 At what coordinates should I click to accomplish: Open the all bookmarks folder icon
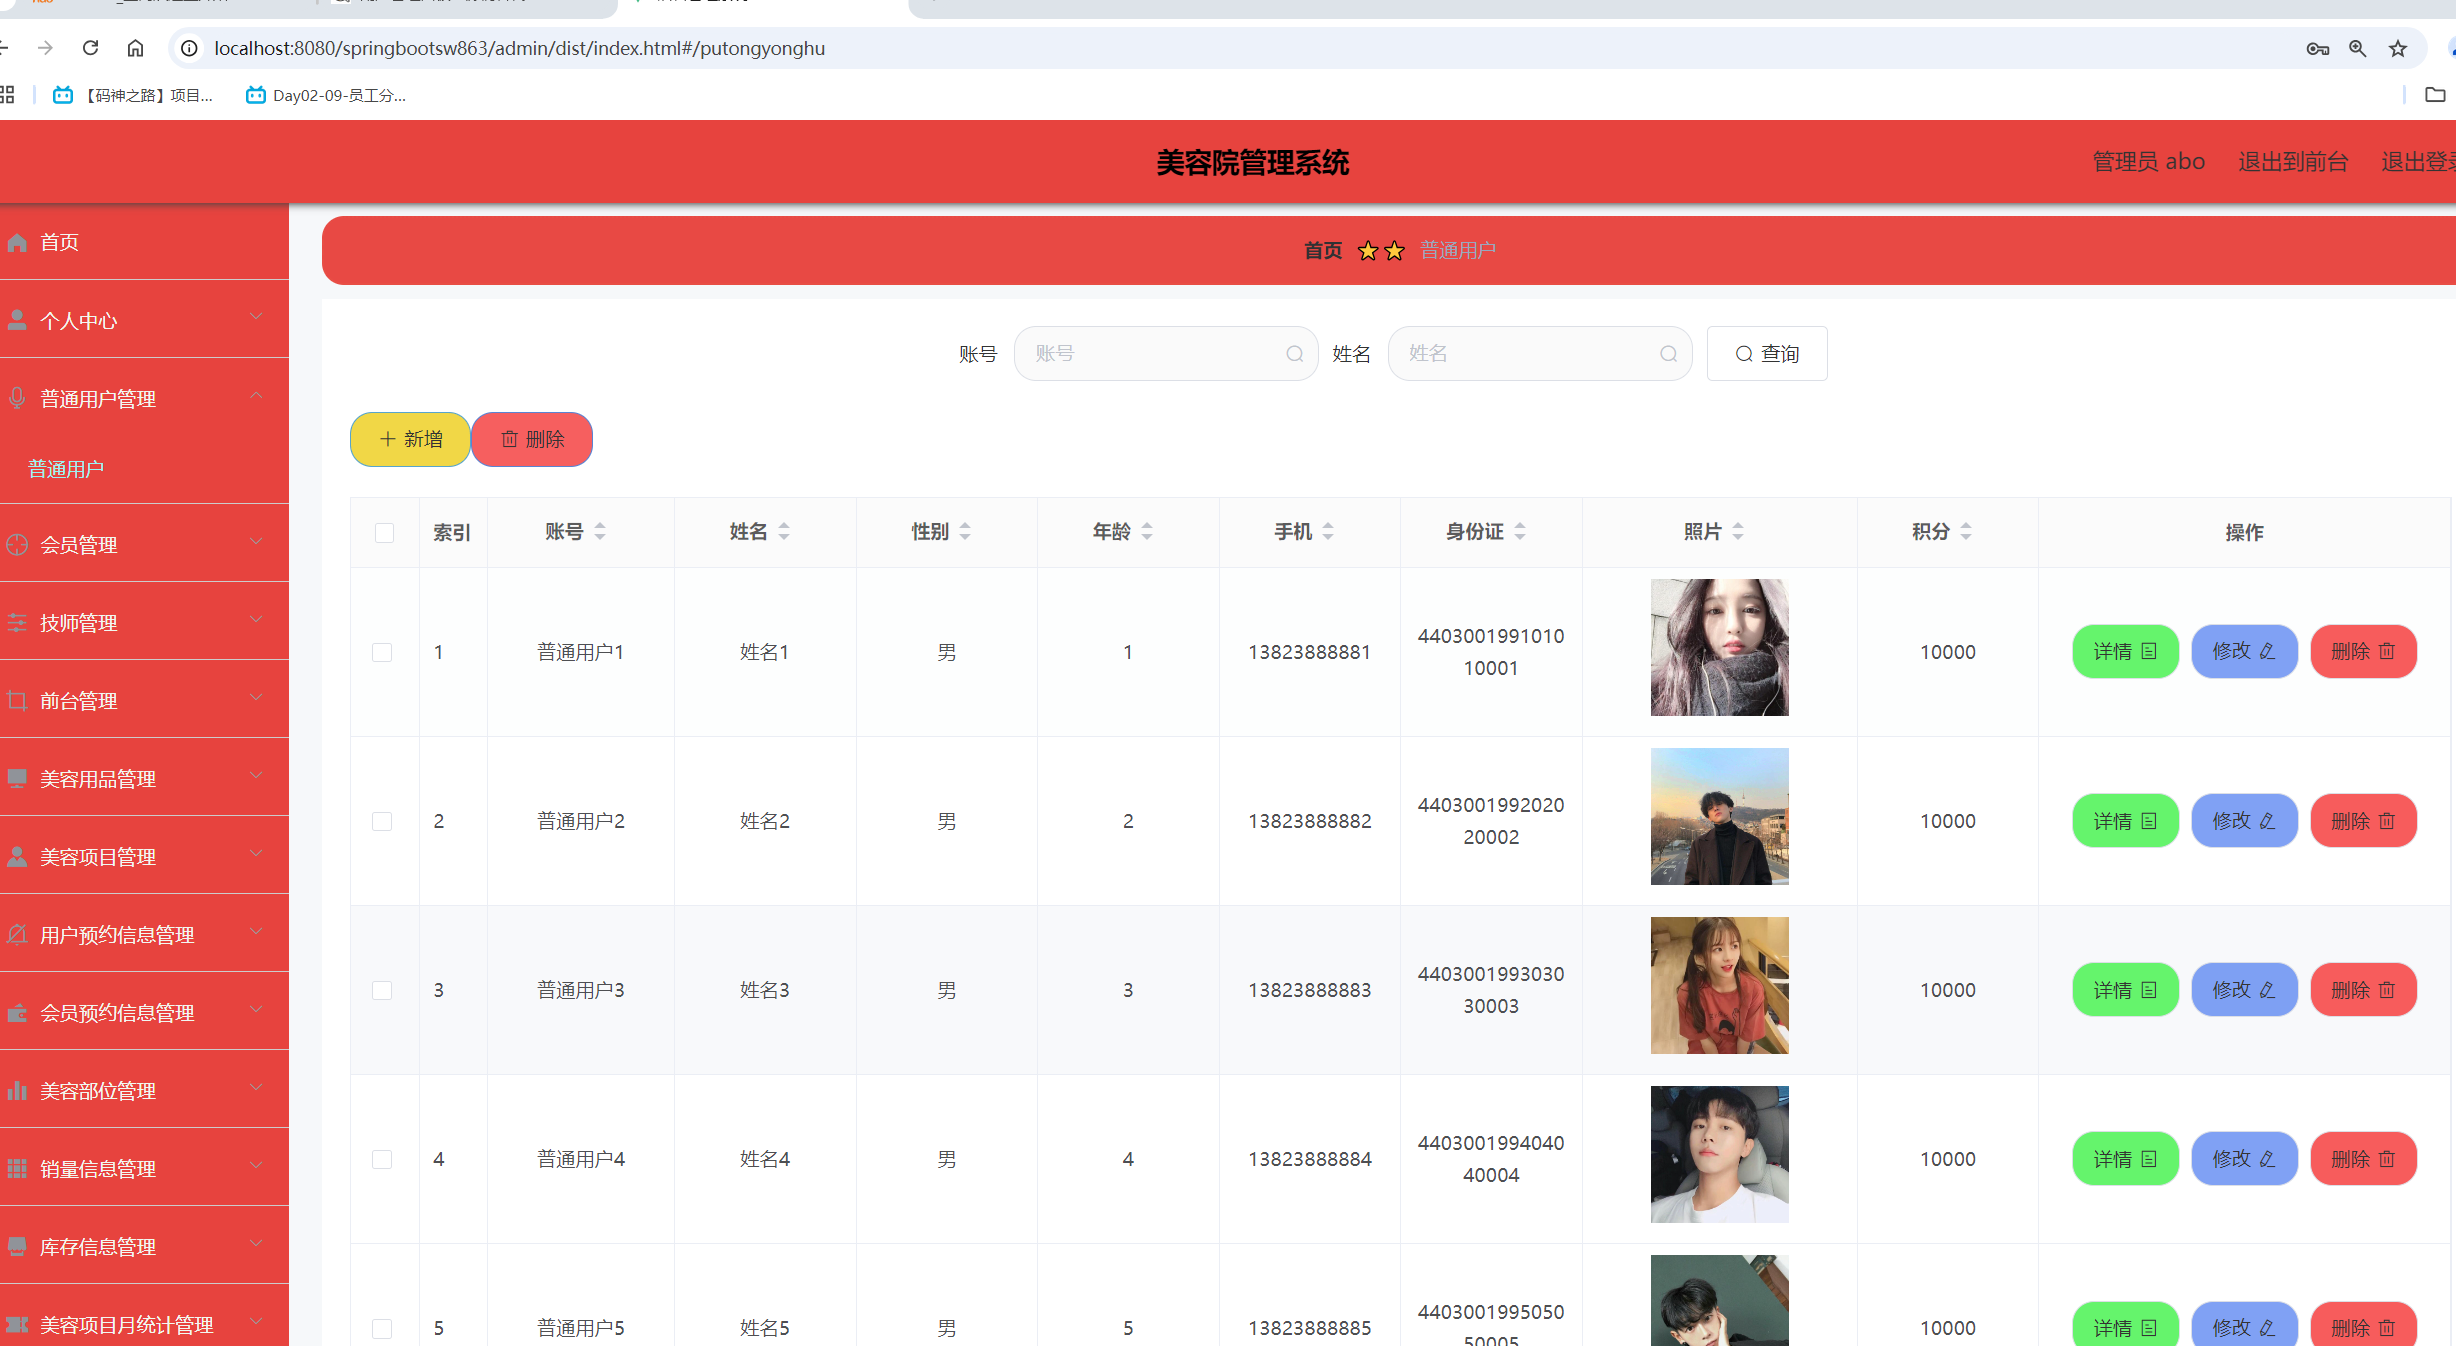pyautogui.click(x=2435, y=95)
